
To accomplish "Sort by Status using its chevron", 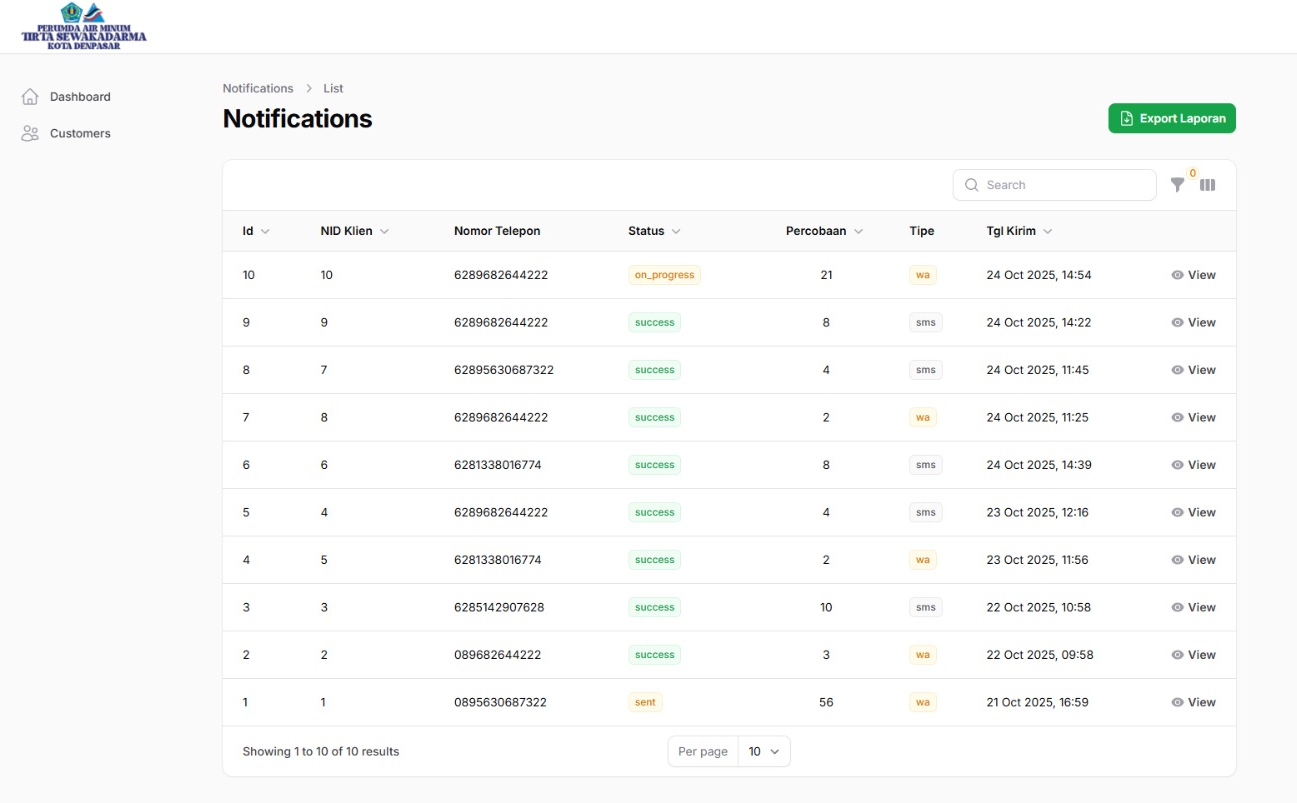I will (x=676, y=231).
